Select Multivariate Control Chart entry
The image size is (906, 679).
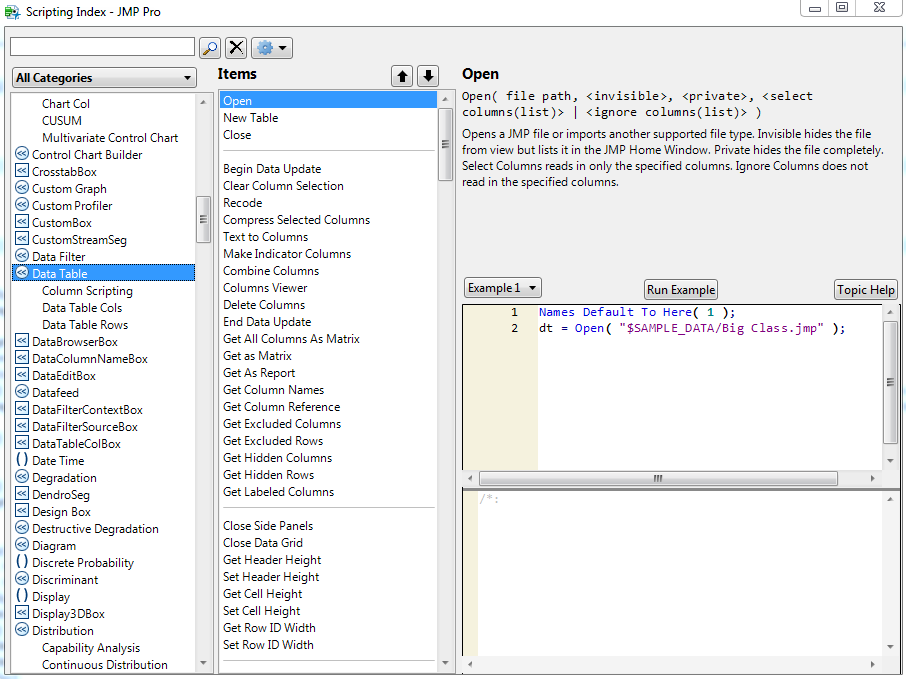click(110, 138)
